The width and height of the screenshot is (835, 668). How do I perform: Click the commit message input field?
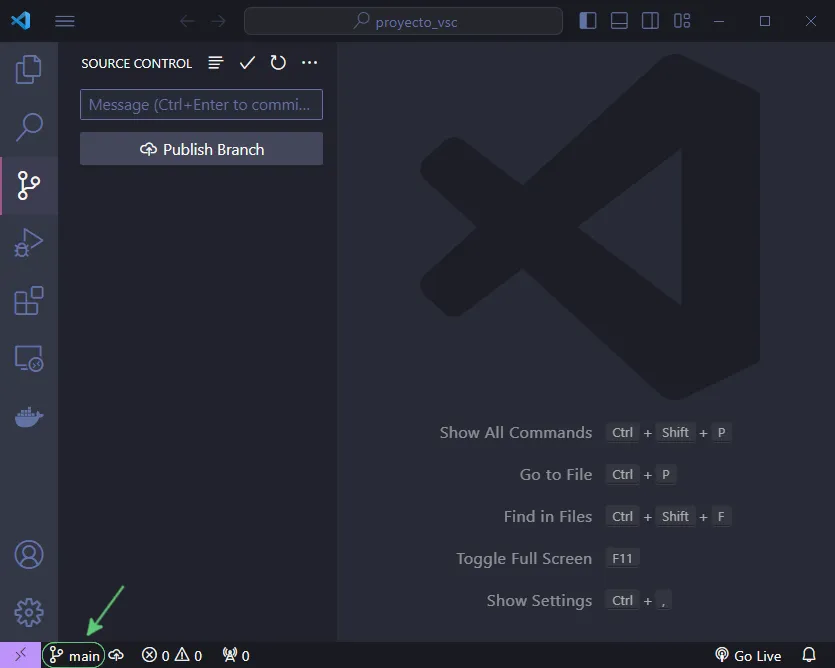pos(201,105)
